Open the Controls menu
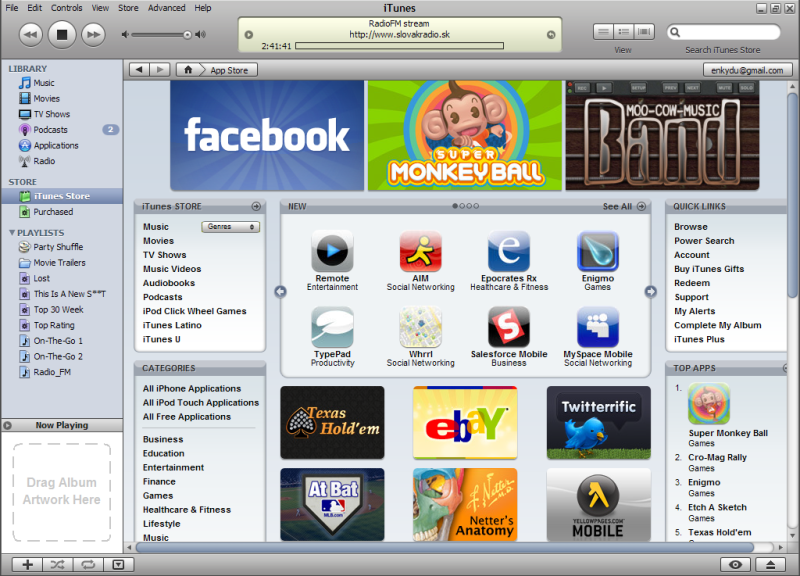Viewport: 800px width, 576px height. click(66, 7)
